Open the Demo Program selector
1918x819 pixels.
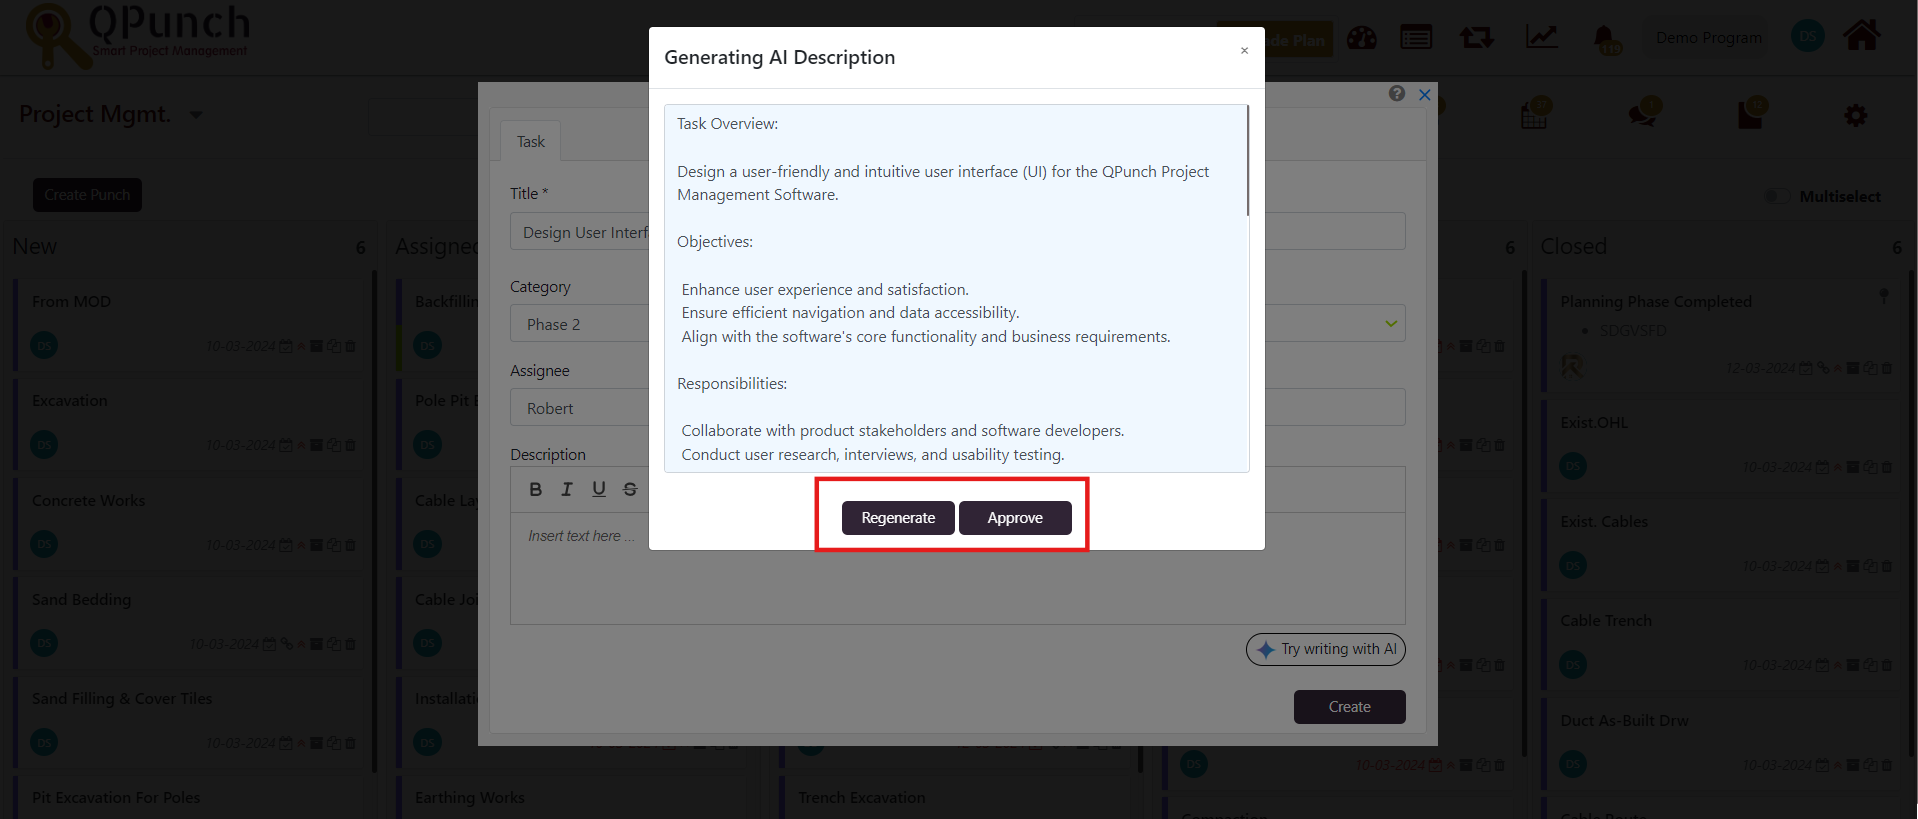click(x=1708, y=38)
